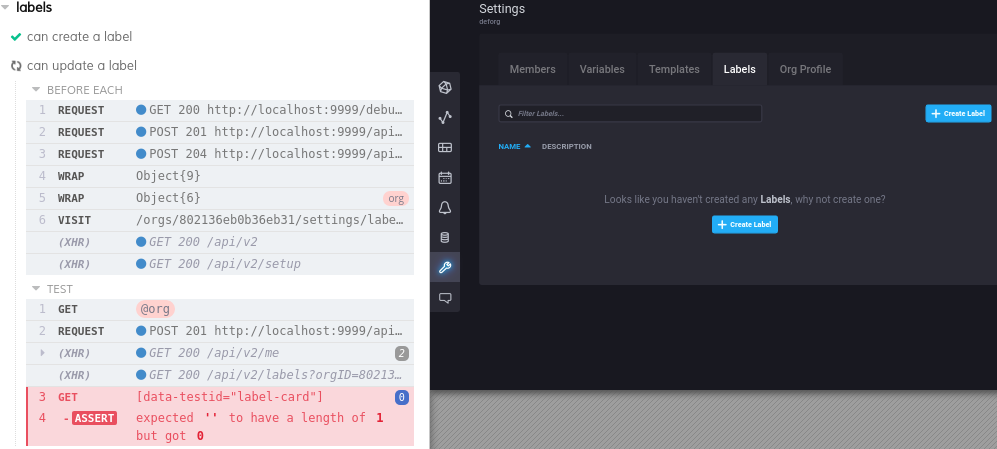
Task: Open the Org Profile tab
Action: tap(805, 69)
